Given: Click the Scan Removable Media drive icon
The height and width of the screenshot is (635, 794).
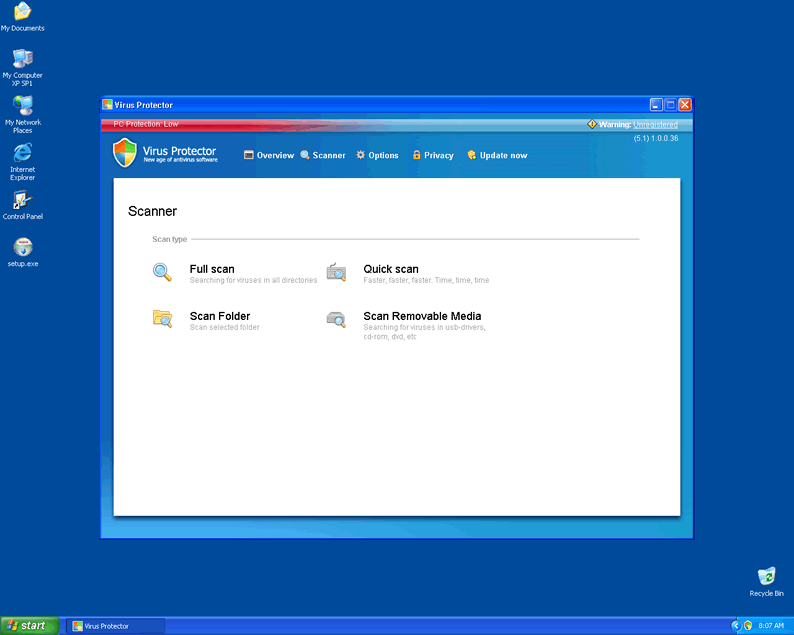Looking at the screenshot, I should click(336, 319).
